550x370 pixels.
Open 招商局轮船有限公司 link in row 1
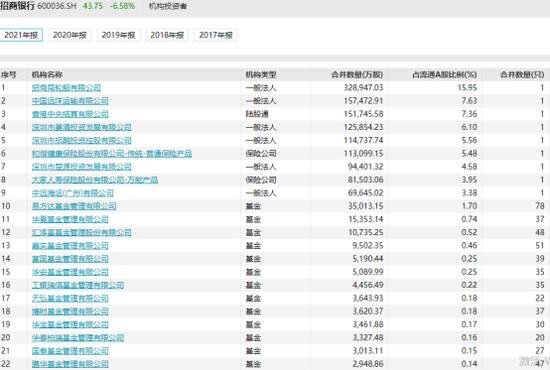(x=66, y=88)
